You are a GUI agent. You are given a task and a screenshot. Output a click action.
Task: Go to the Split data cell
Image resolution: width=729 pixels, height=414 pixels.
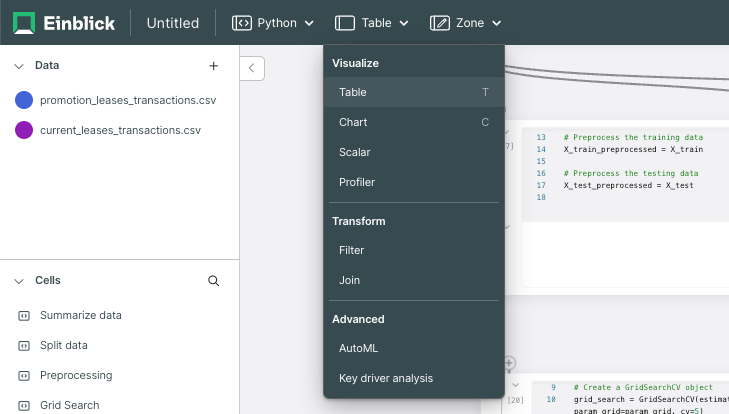click(64, 345)
